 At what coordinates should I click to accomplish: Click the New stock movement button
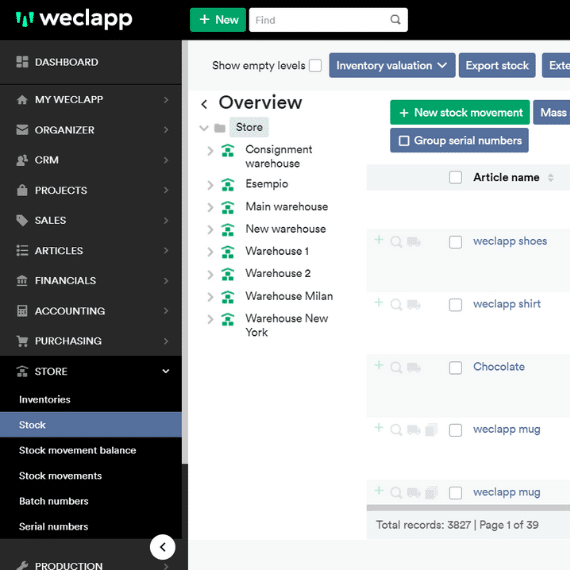point(460,112)
